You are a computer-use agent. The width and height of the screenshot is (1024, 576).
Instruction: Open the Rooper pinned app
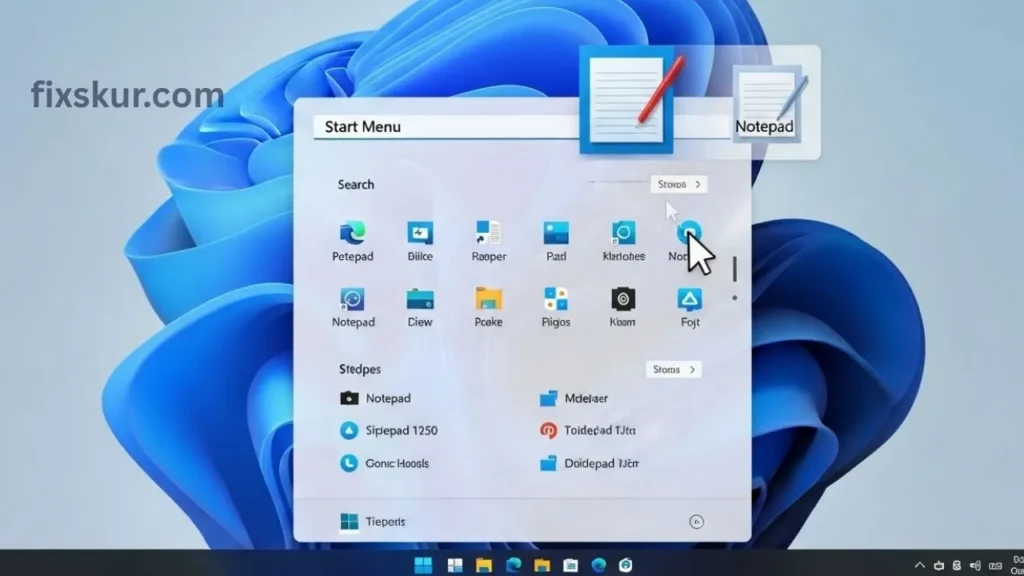(488, 242)
